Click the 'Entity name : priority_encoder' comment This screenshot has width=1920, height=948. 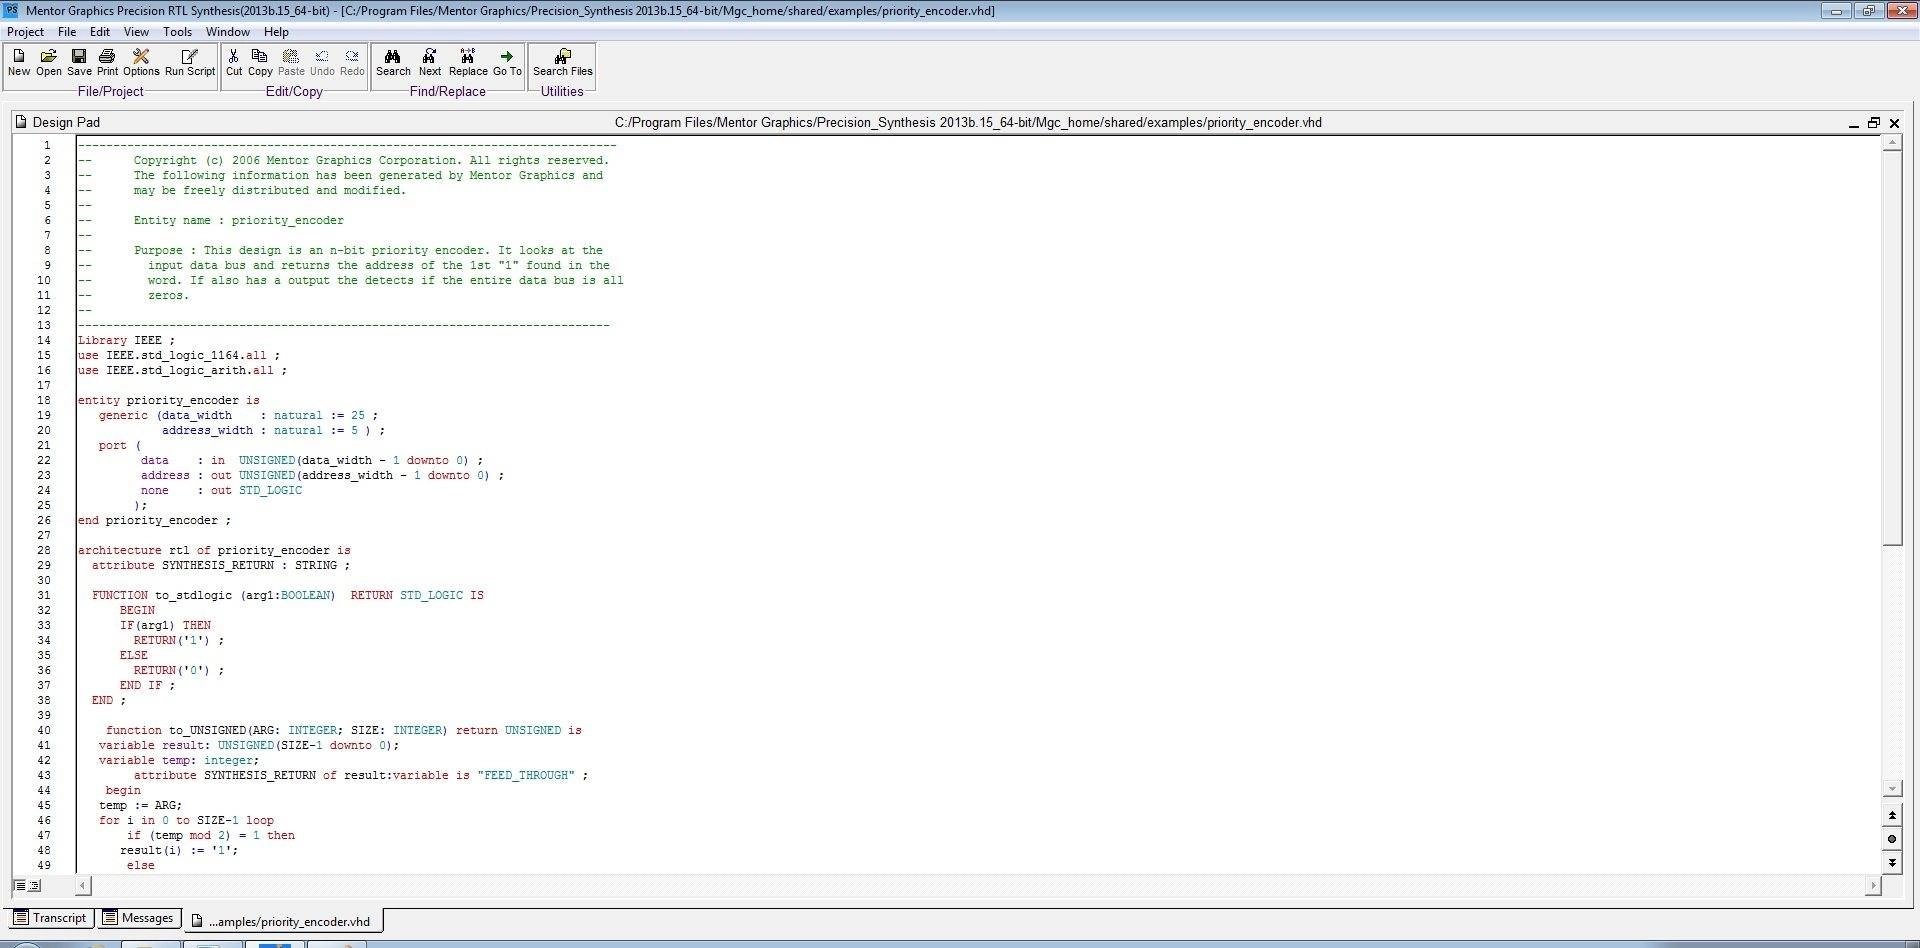tap(239, 220)
